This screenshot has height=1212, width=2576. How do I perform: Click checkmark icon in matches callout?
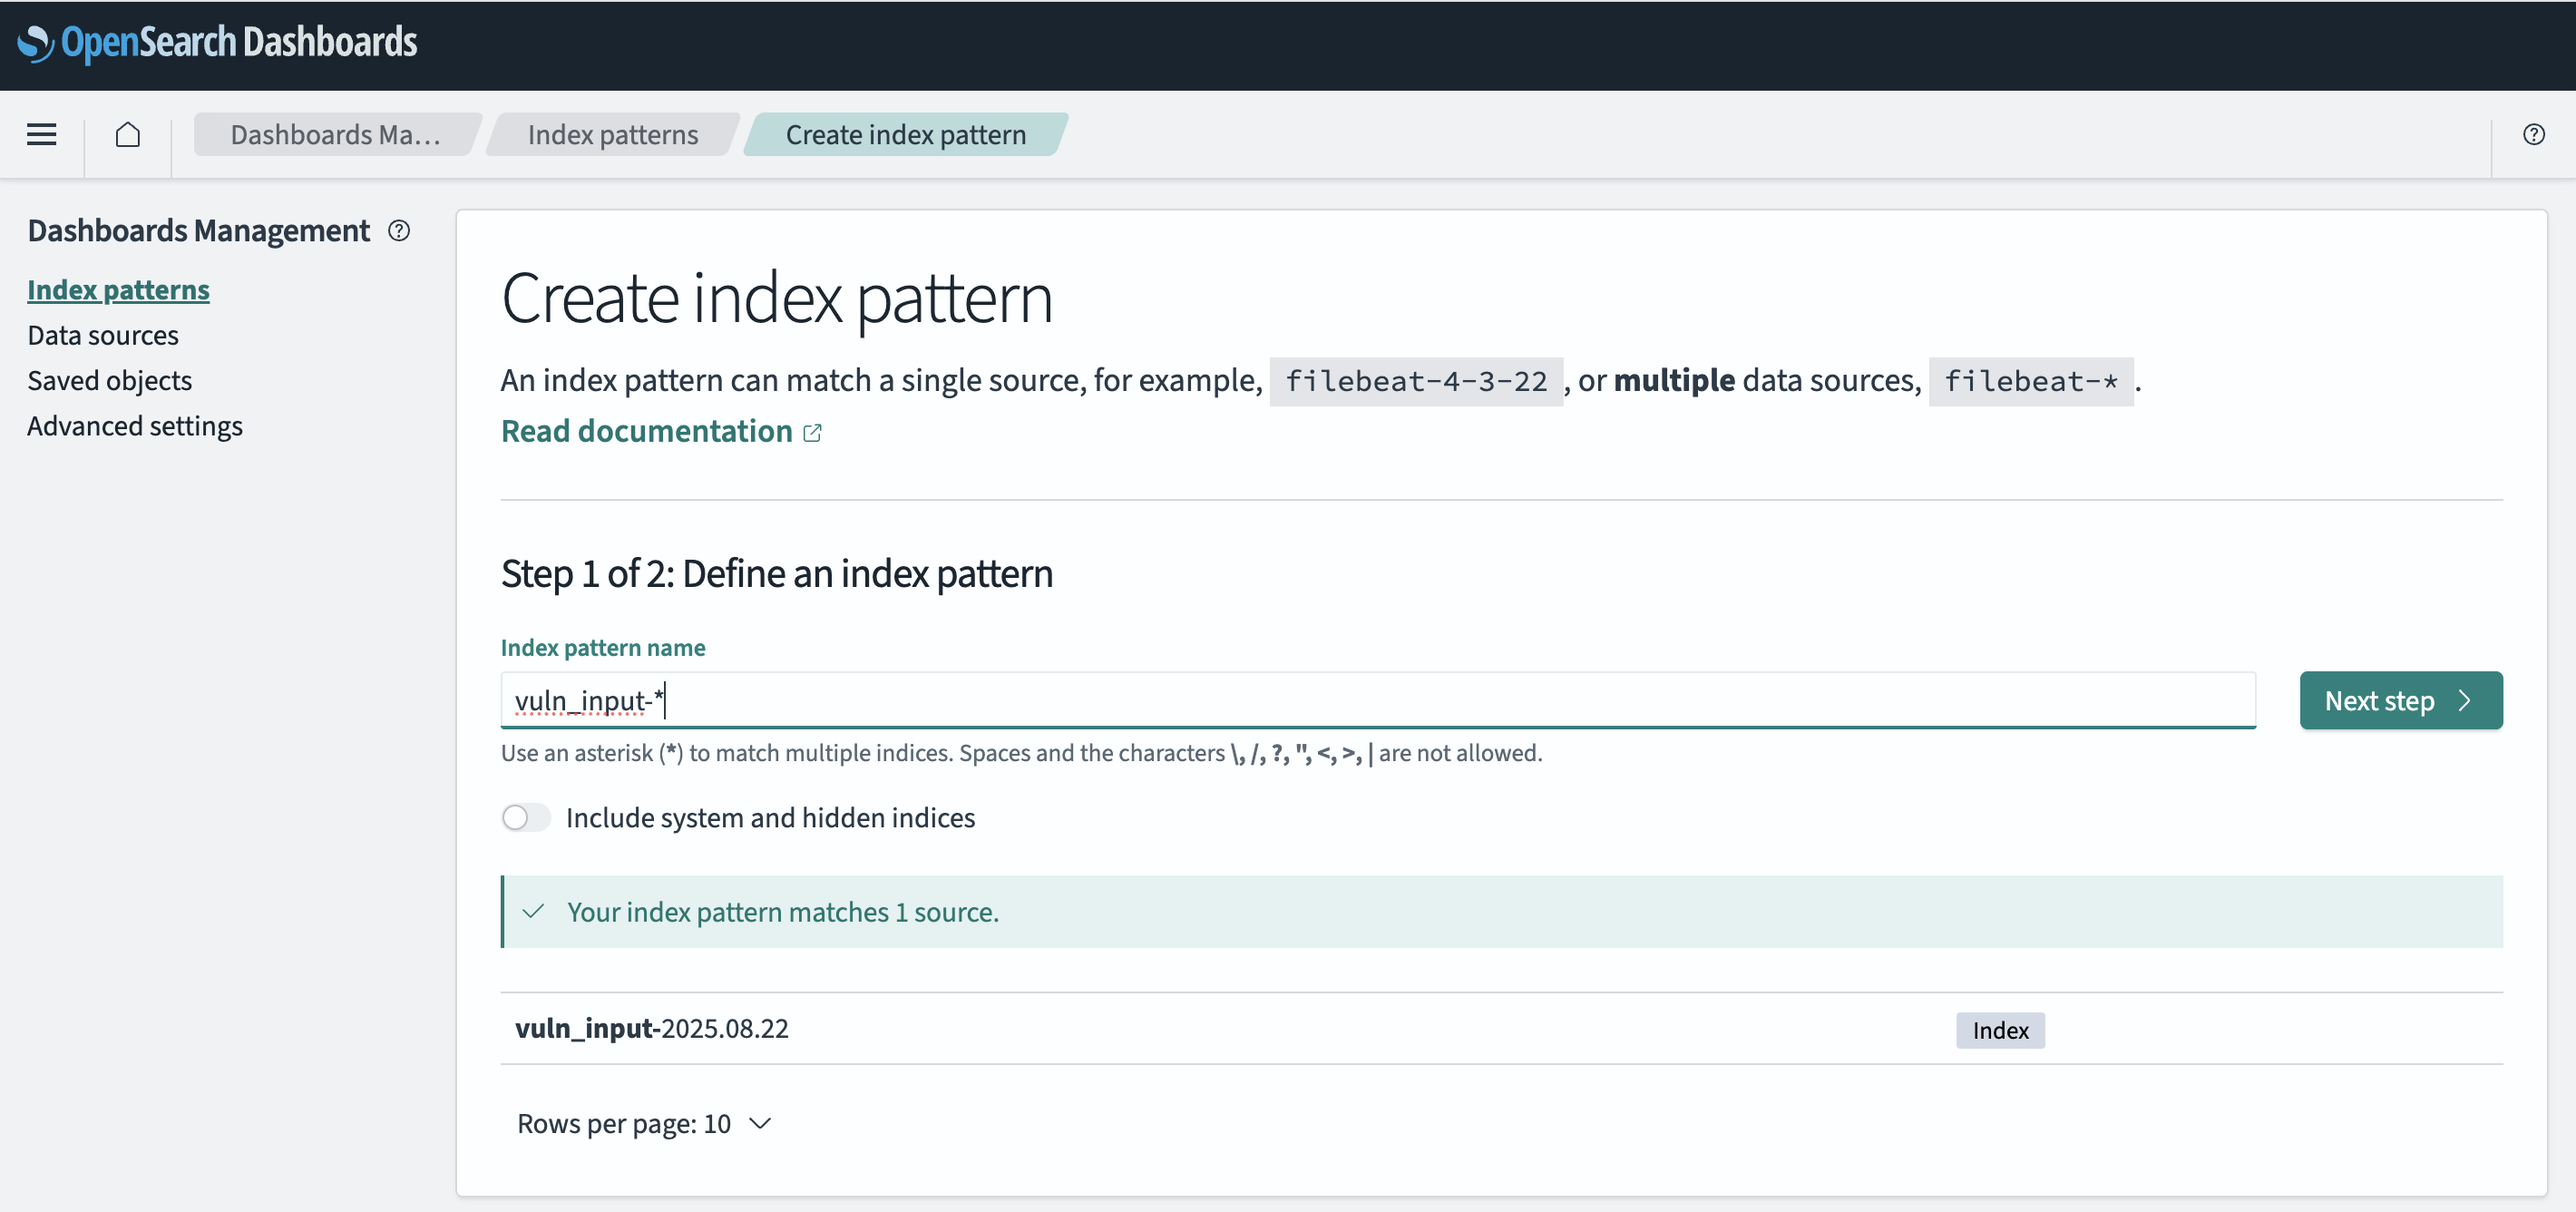point(534,911)
